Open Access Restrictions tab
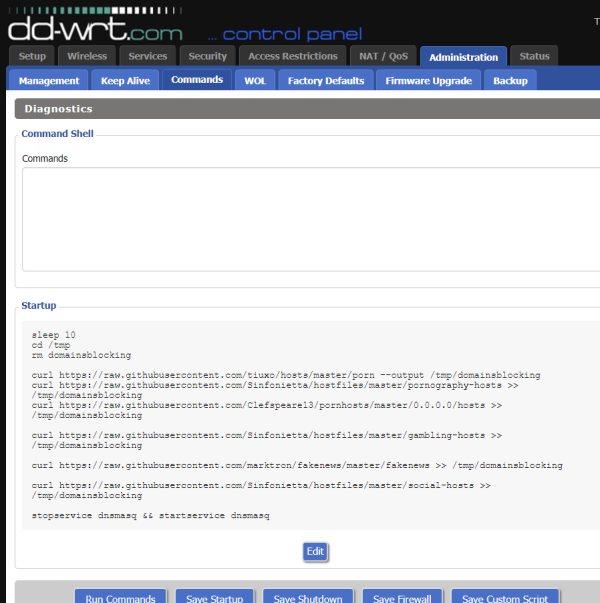Image resolution: width=600 pixels, height=603 pixels. coord(293,56)
